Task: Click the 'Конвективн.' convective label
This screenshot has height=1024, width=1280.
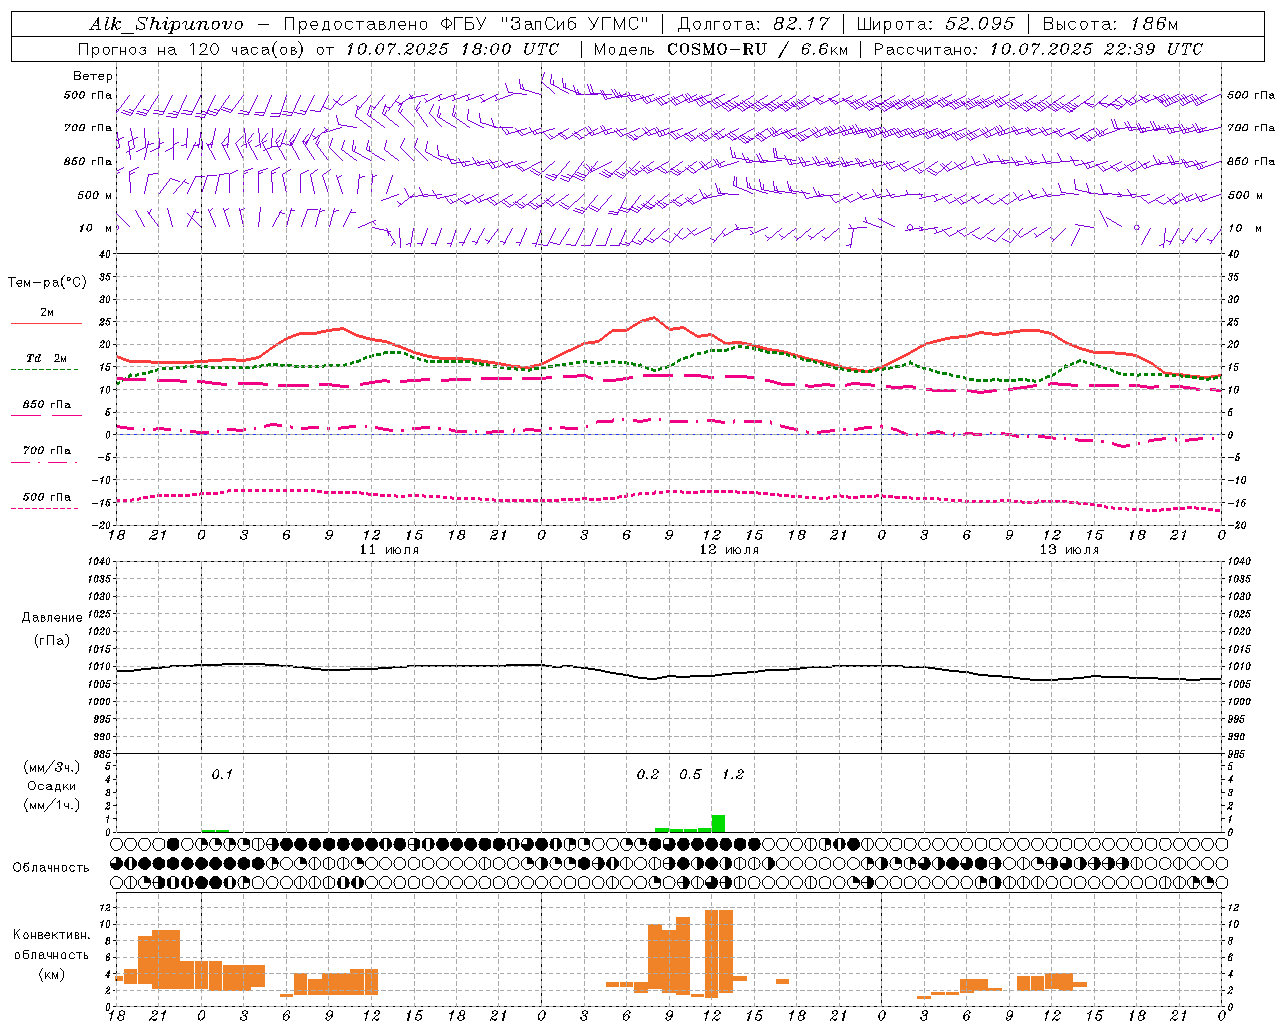Action: coord(52,935)
